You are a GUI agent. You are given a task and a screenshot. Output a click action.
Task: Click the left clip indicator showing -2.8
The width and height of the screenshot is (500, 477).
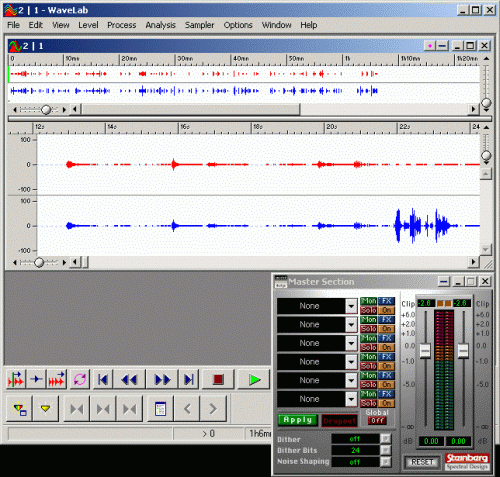coord(426,303)
